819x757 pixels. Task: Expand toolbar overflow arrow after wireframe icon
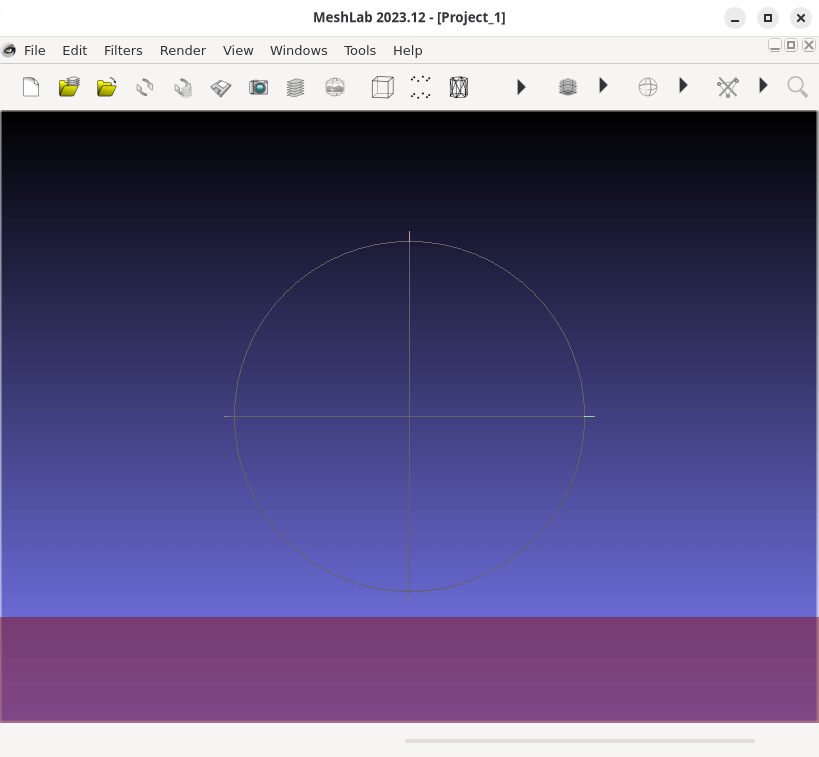pos(521,87)
